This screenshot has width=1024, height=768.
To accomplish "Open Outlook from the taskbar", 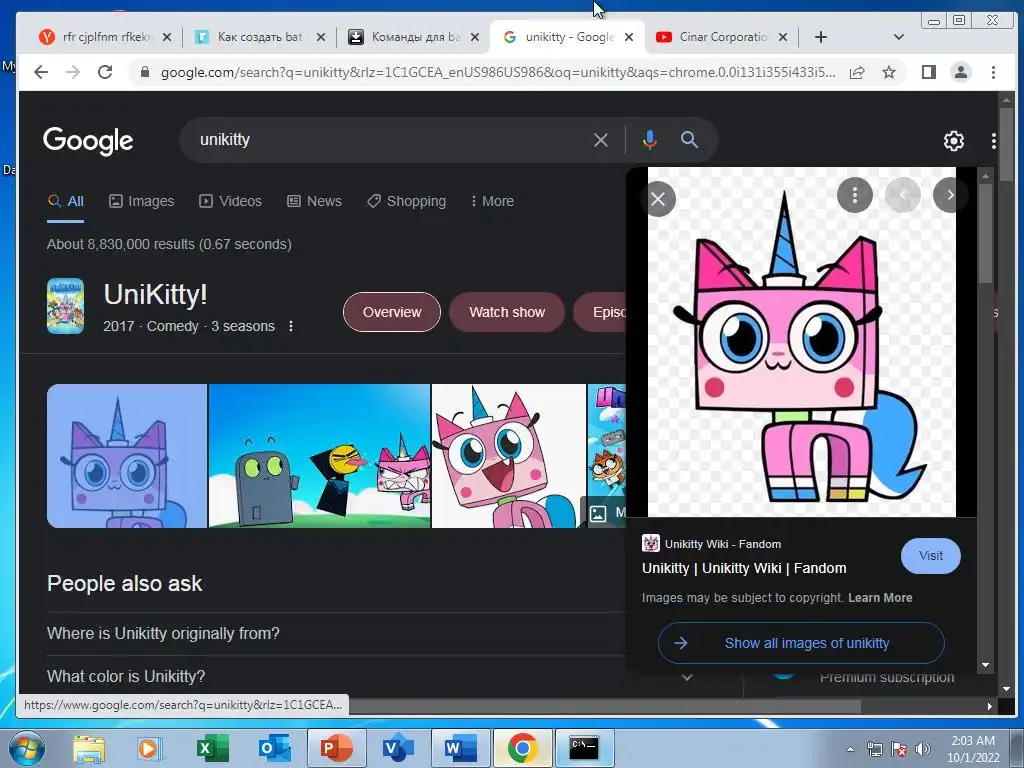I will pos(274,748).
